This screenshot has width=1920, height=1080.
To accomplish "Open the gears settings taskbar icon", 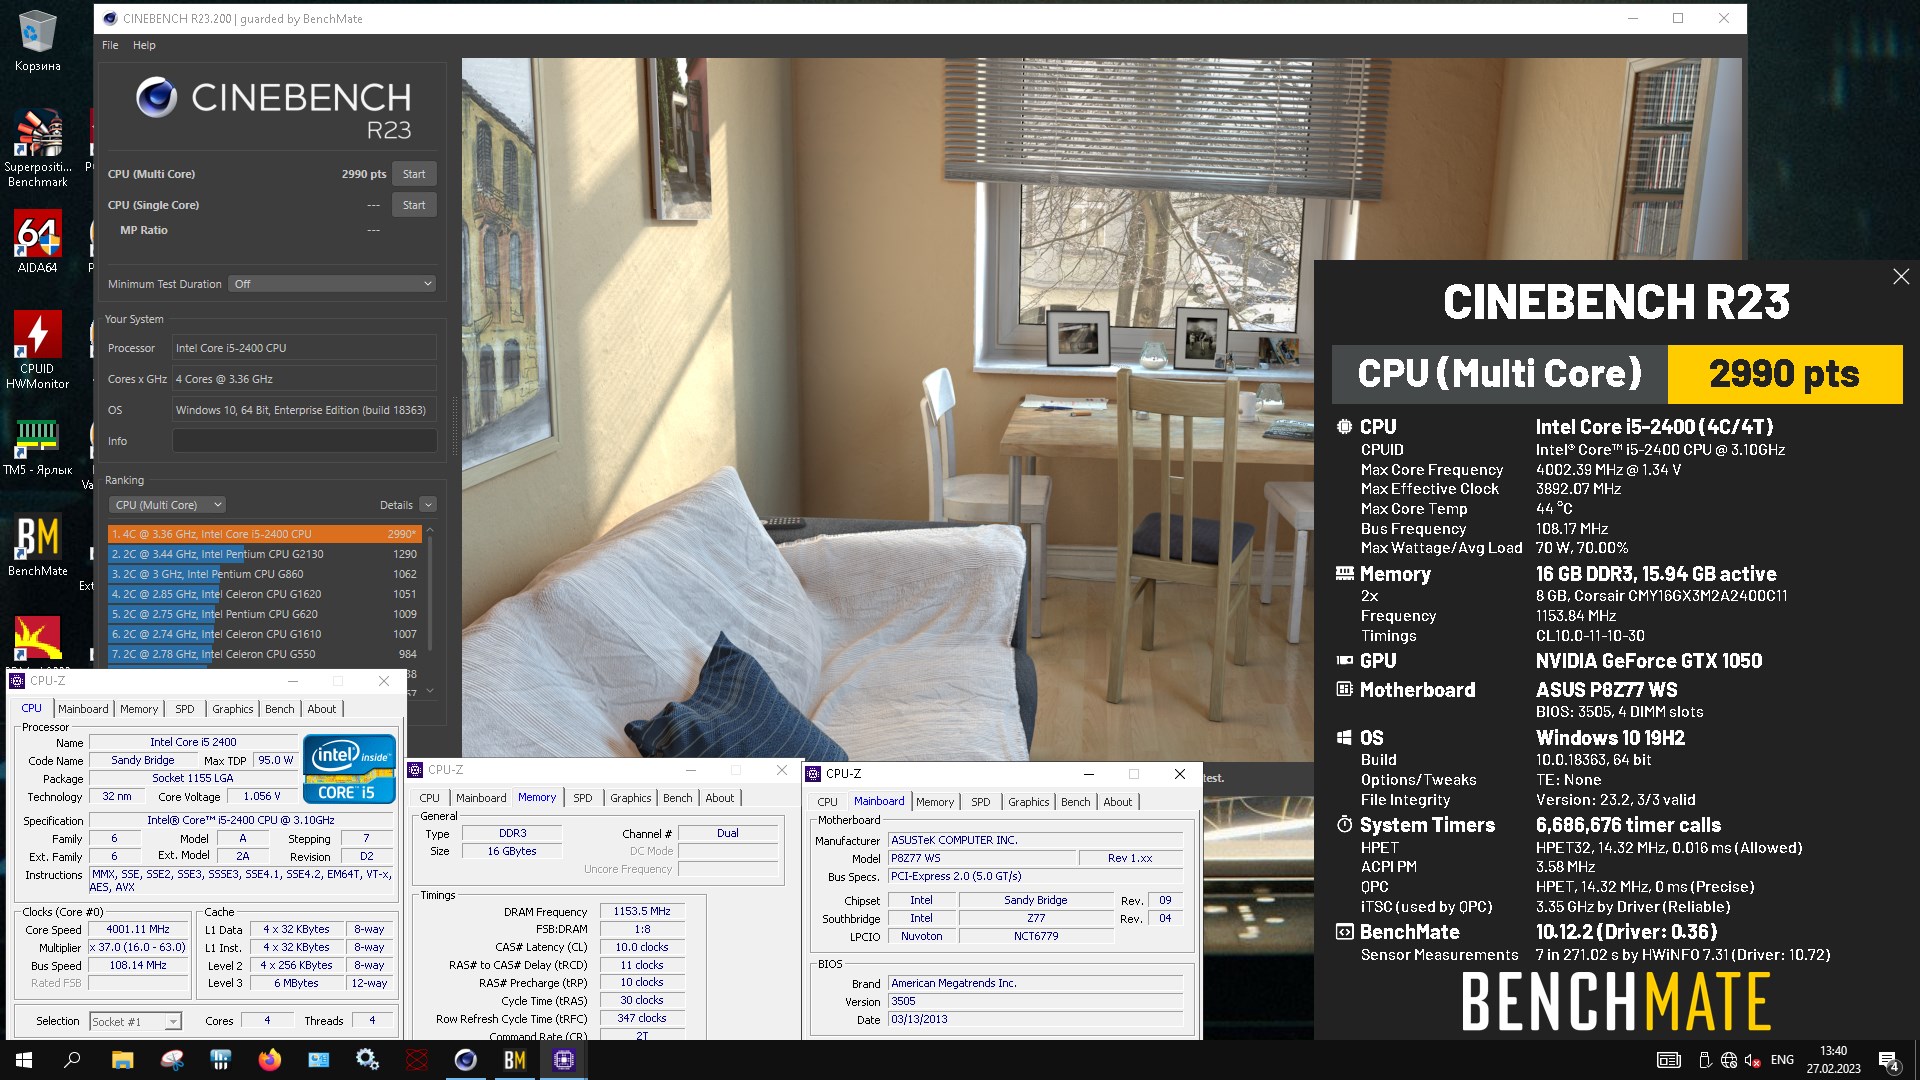I will pyautogui.click(x=367, y=1060).
